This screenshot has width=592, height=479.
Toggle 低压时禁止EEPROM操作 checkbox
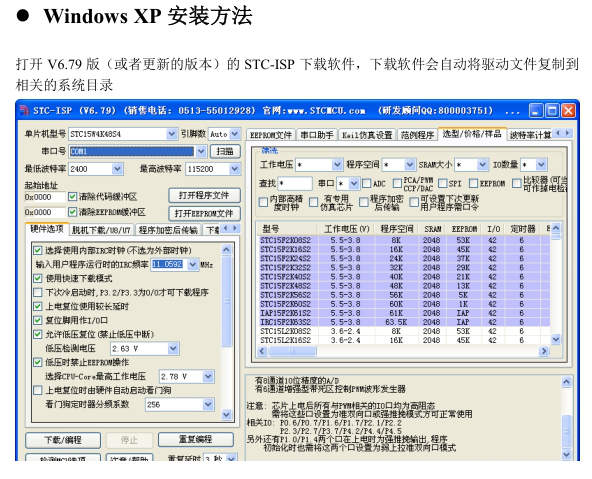pos(37,362)
